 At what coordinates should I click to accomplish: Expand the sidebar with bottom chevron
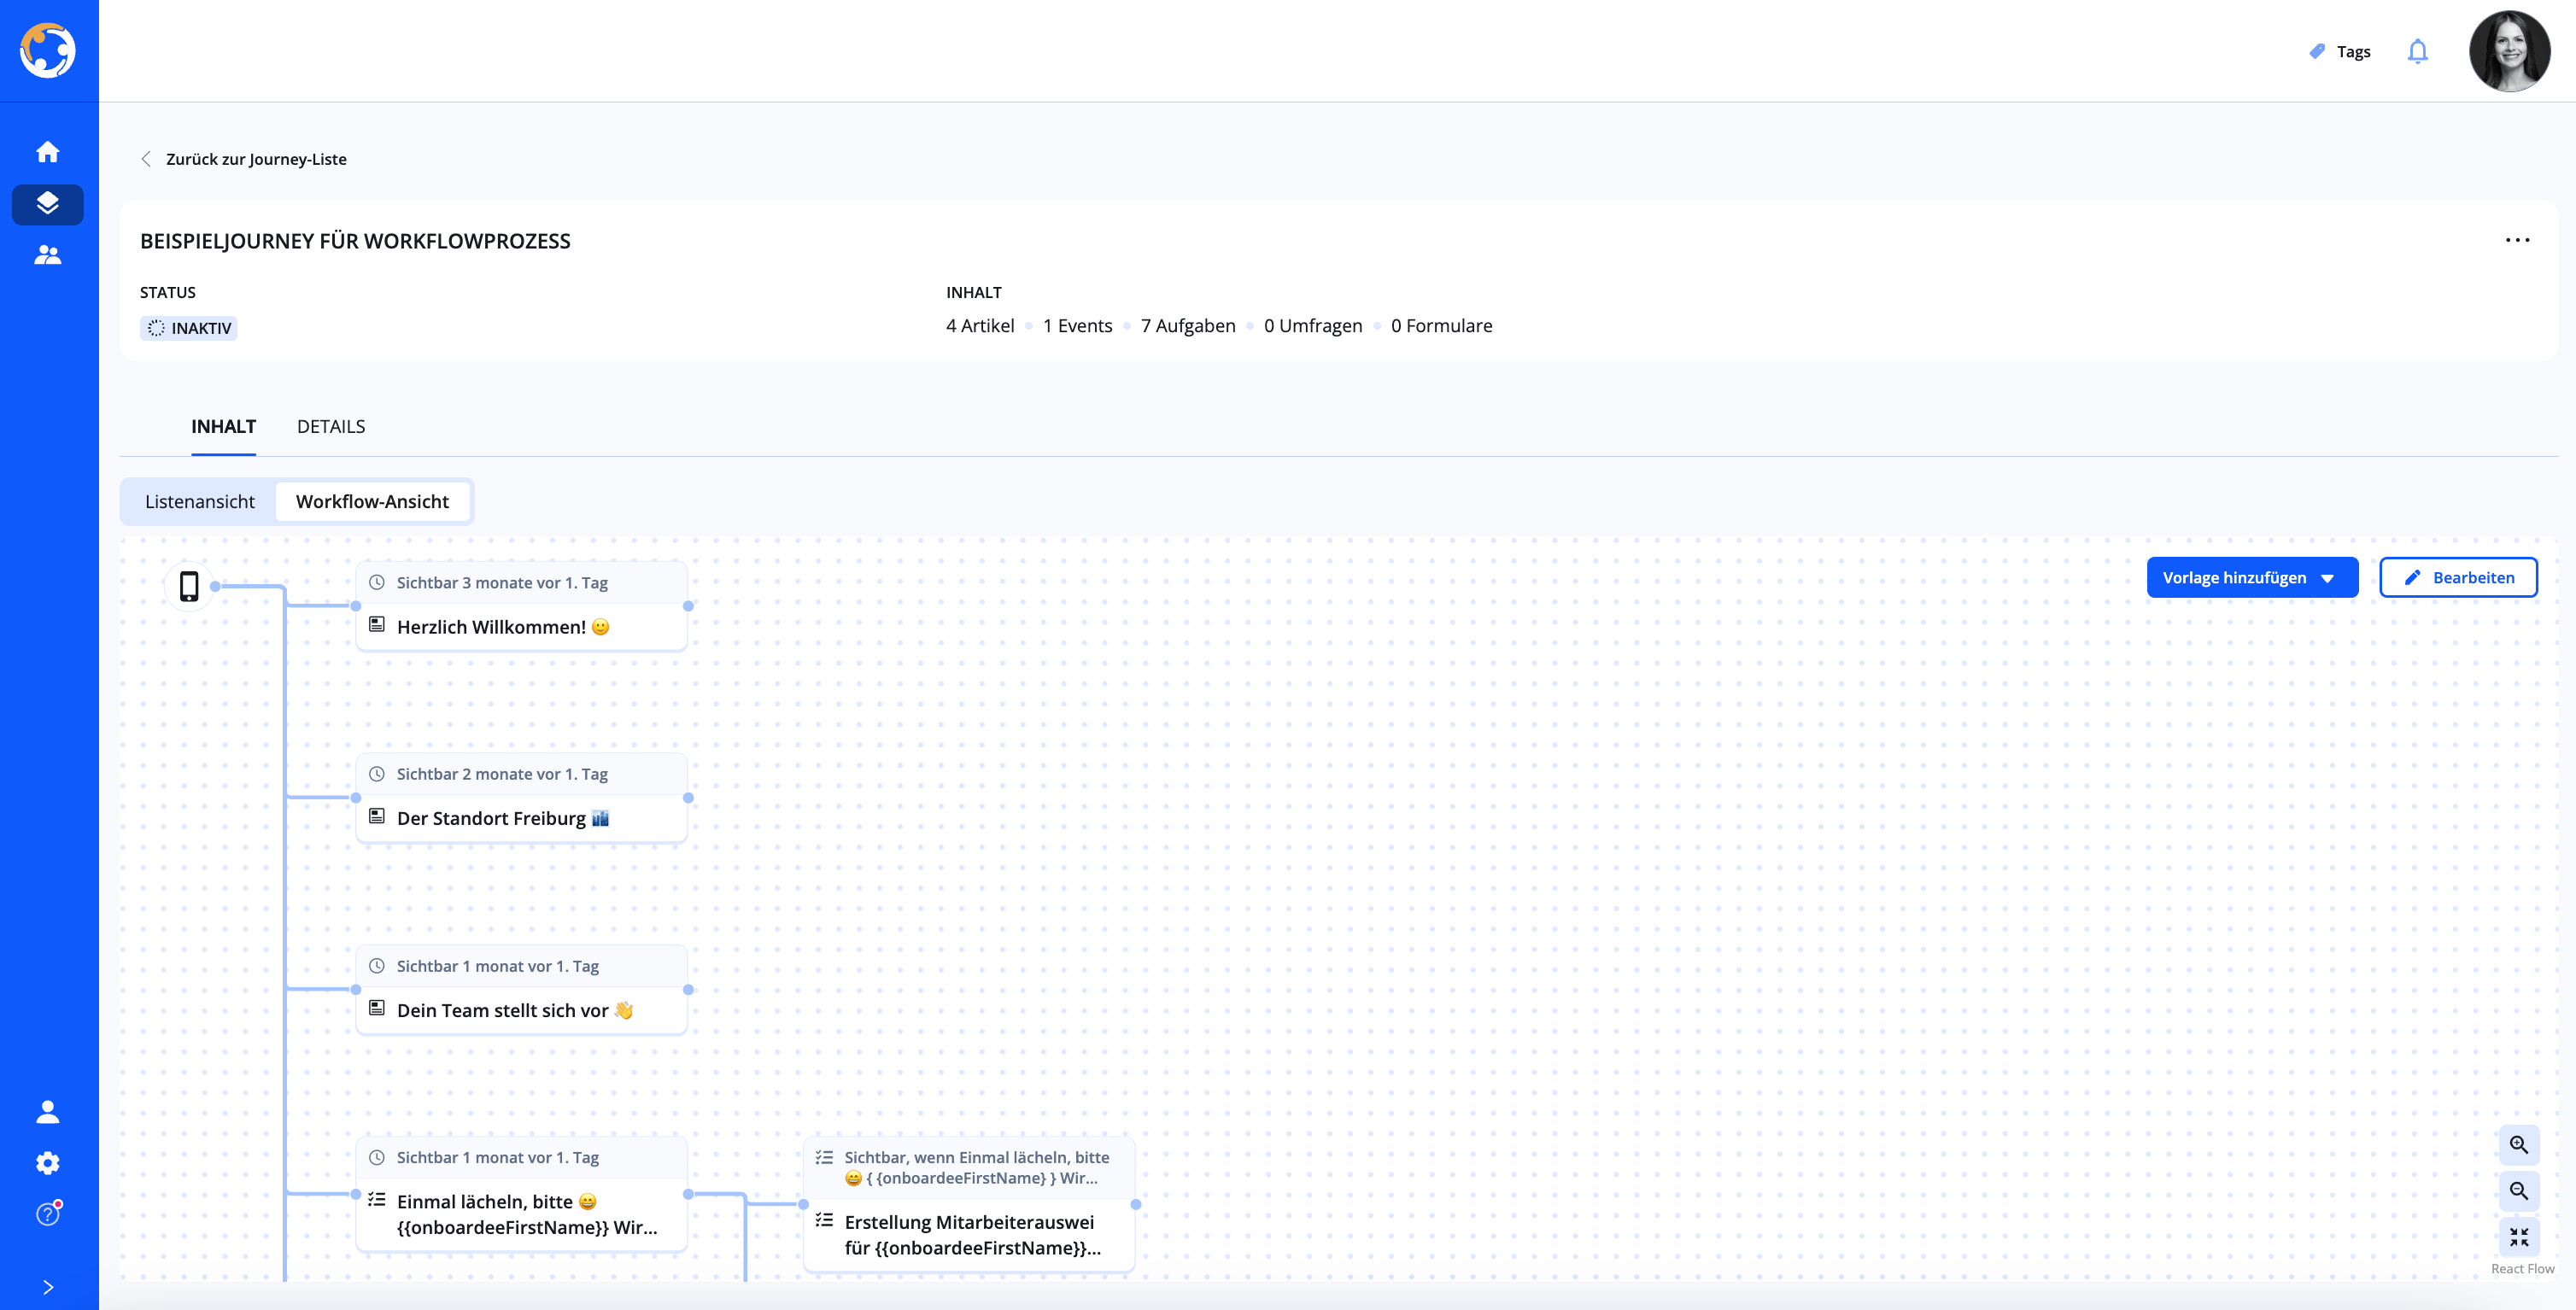click(47, 1287)
